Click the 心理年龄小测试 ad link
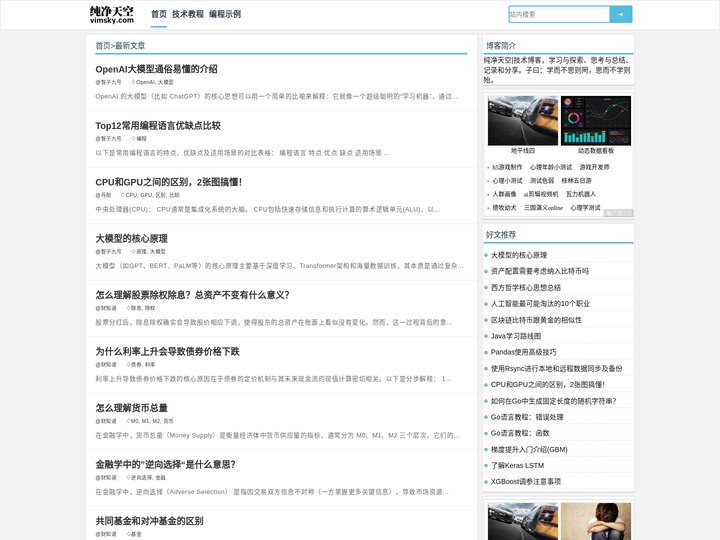720x540 pixels. pyautogui.click(x=551, y=167)
